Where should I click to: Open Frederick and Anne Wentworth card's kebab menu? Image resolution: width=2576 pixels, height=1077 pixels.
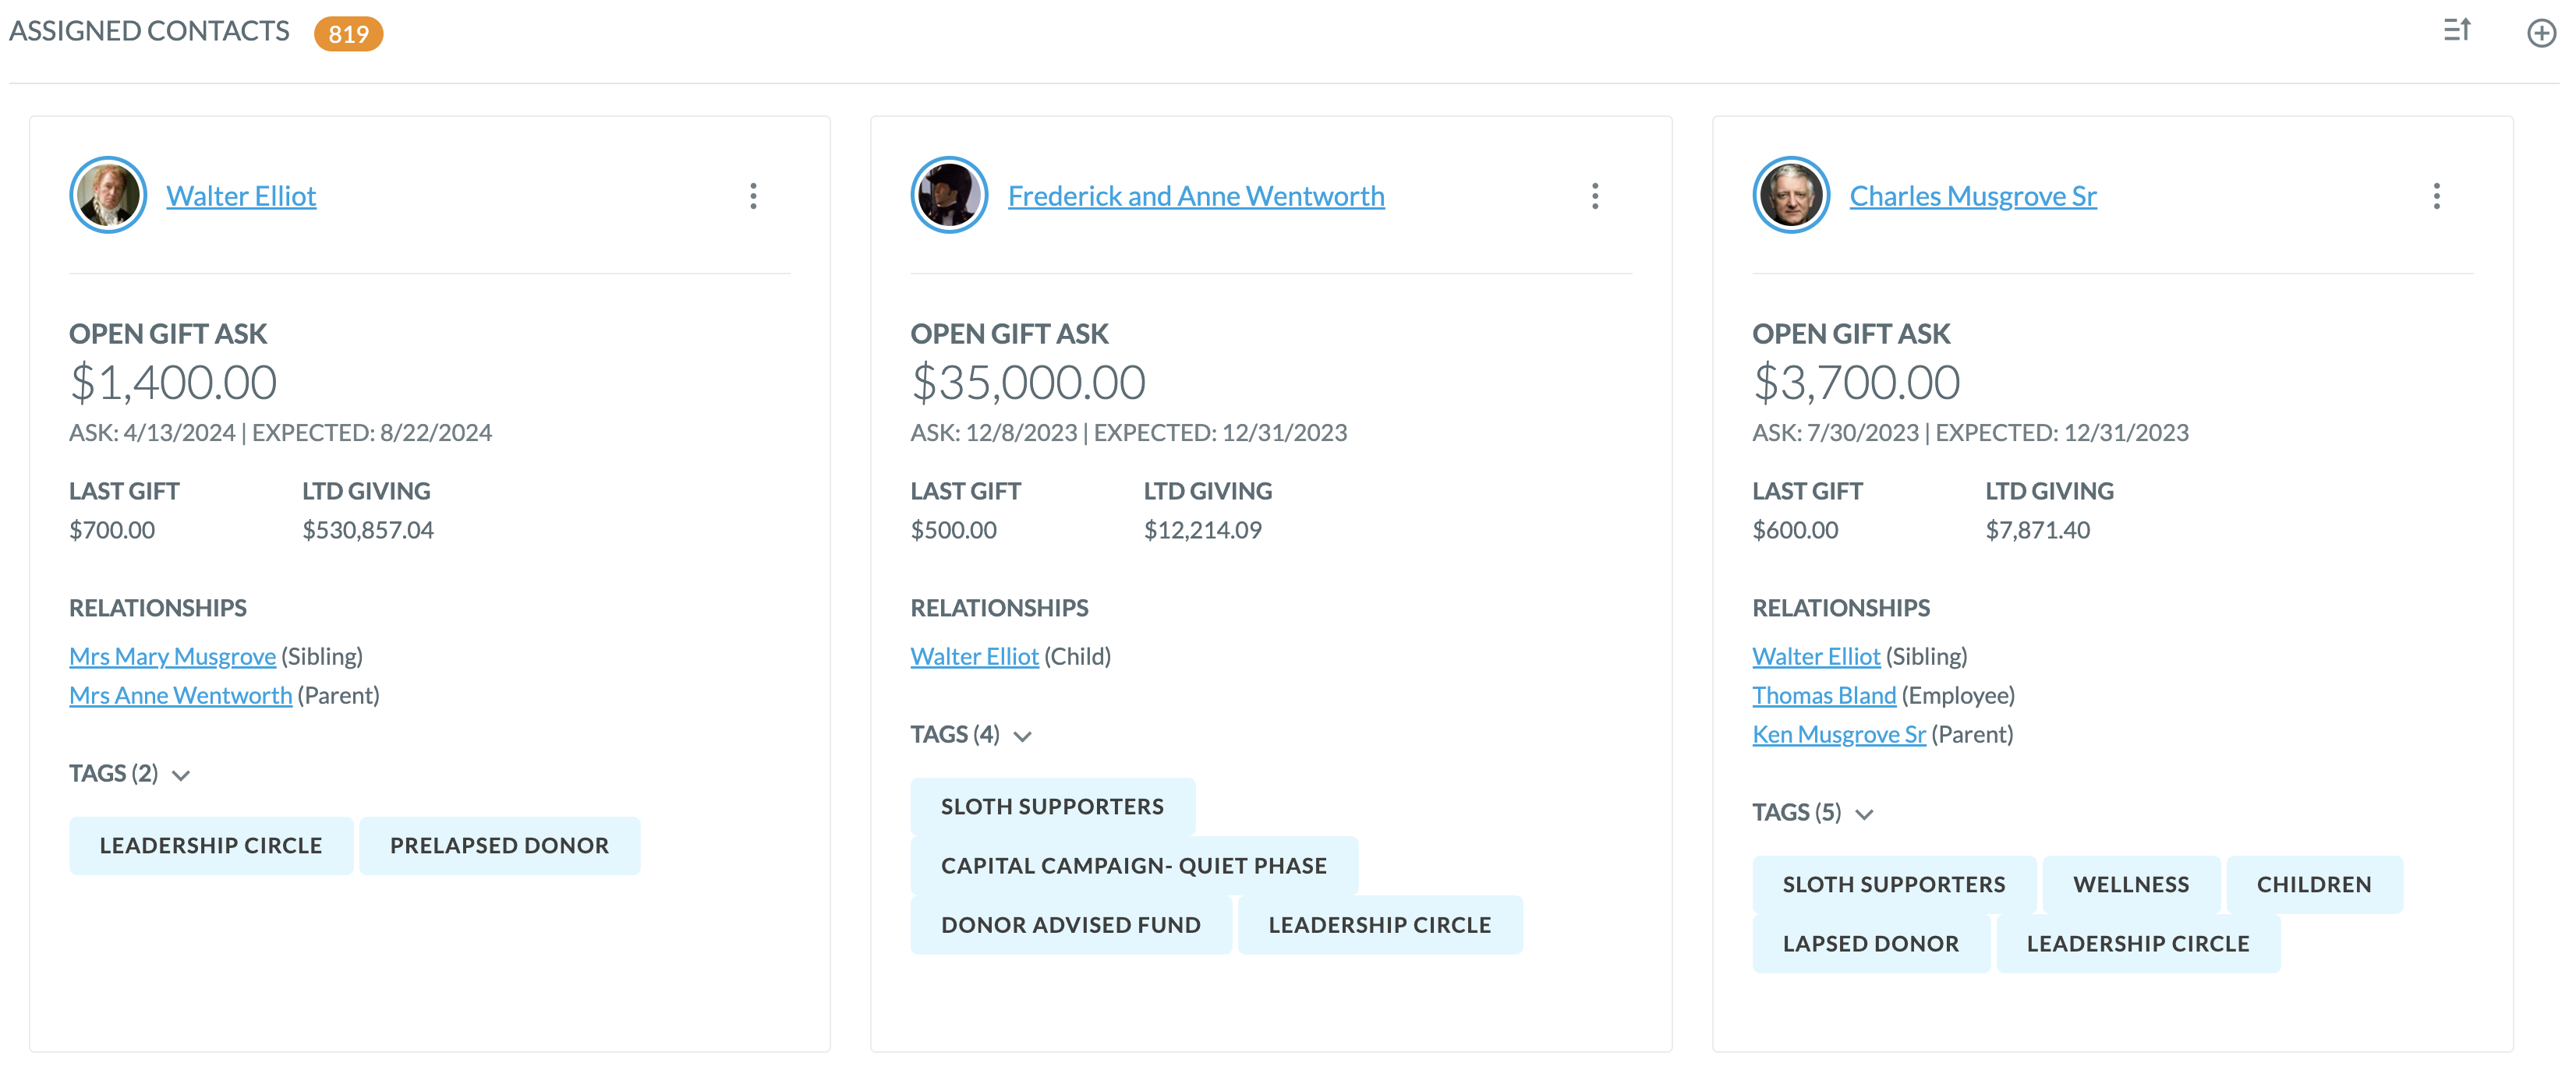click(1595, 195)
